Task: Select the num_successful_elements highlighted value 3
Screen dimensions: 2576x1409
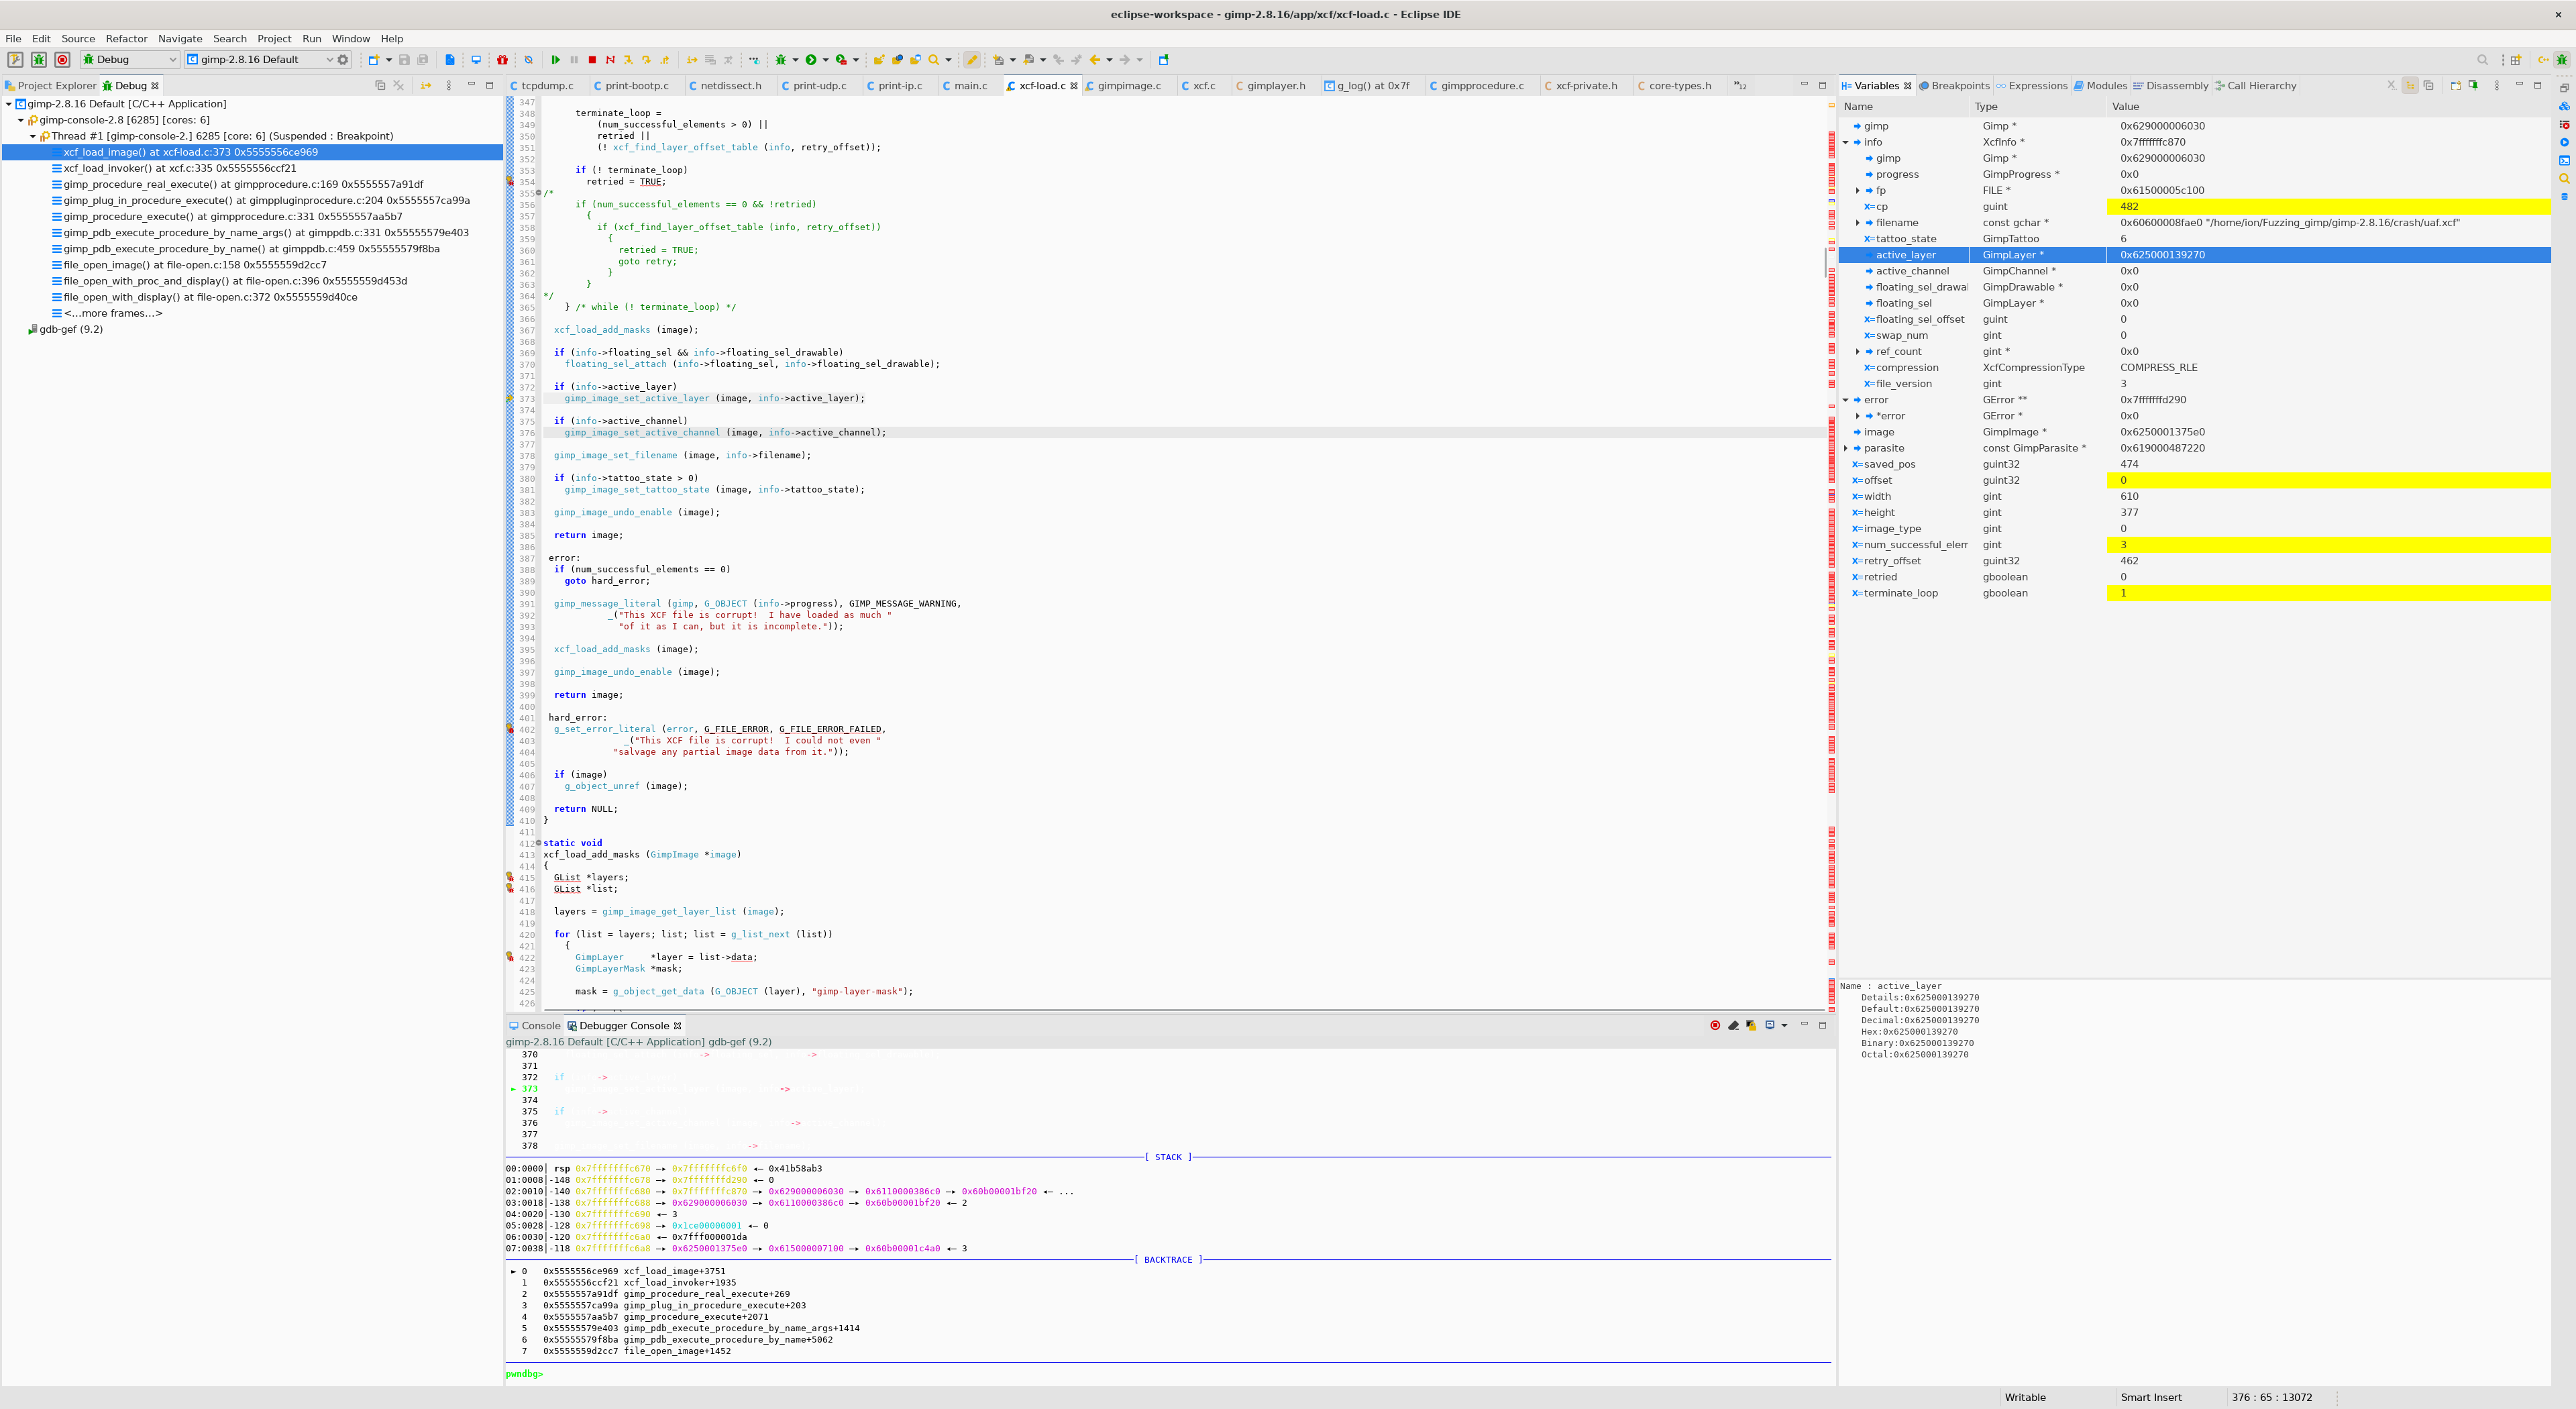Action: tap(2328, 545)
